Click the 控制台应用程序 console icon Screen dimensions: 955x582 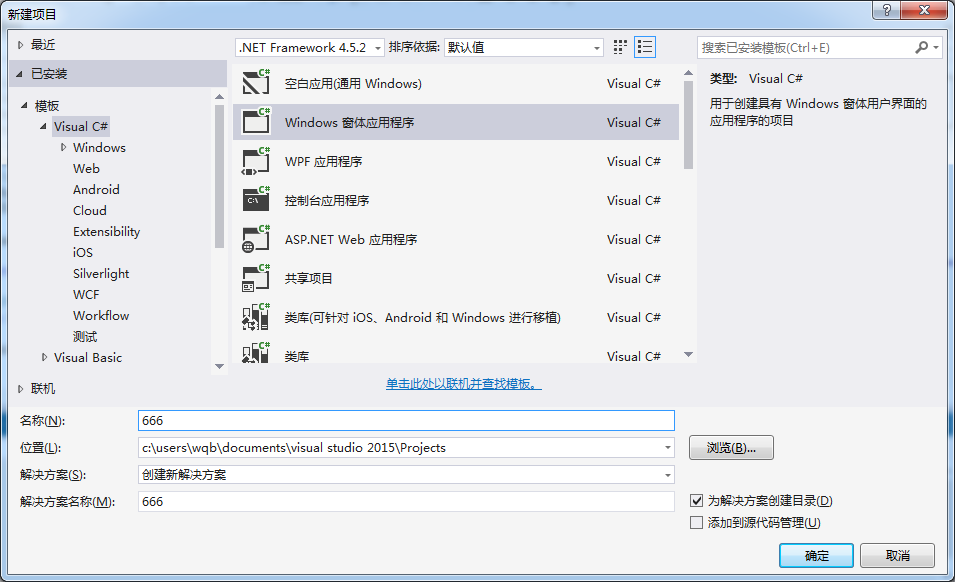pyautogui.click(x=256, y=199)
